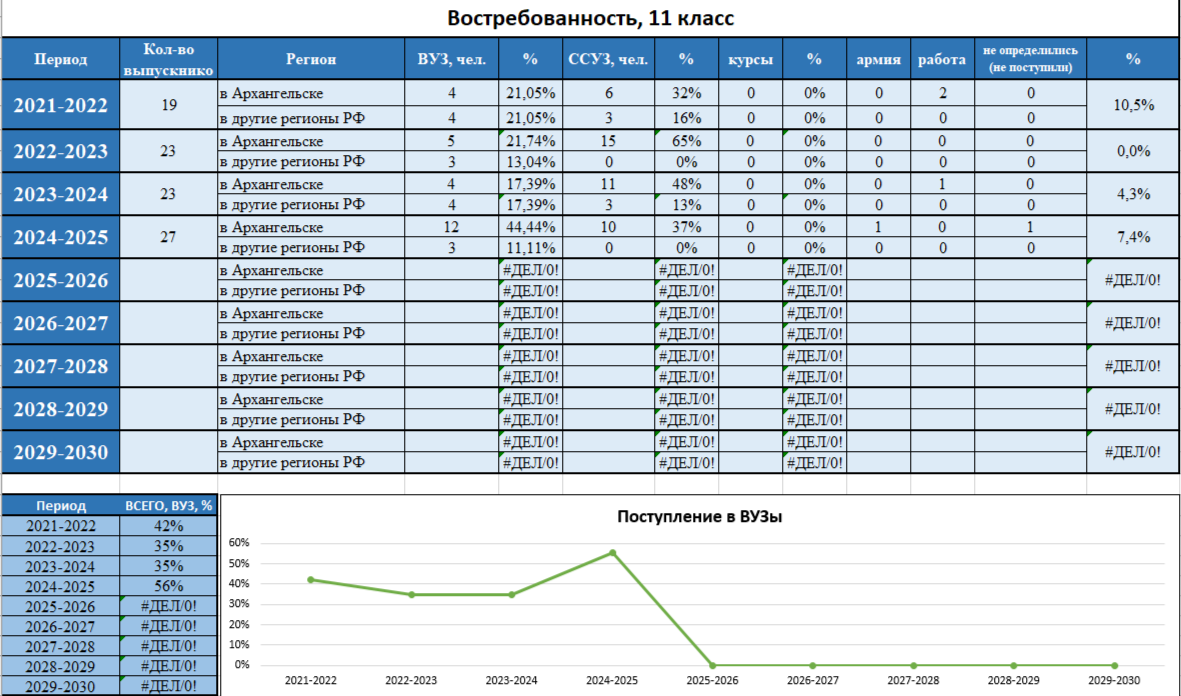Viewport: 1181px width, 696px height.
Task: Select the cell showing 10,5%
Action: click(x=1133, y=105)
